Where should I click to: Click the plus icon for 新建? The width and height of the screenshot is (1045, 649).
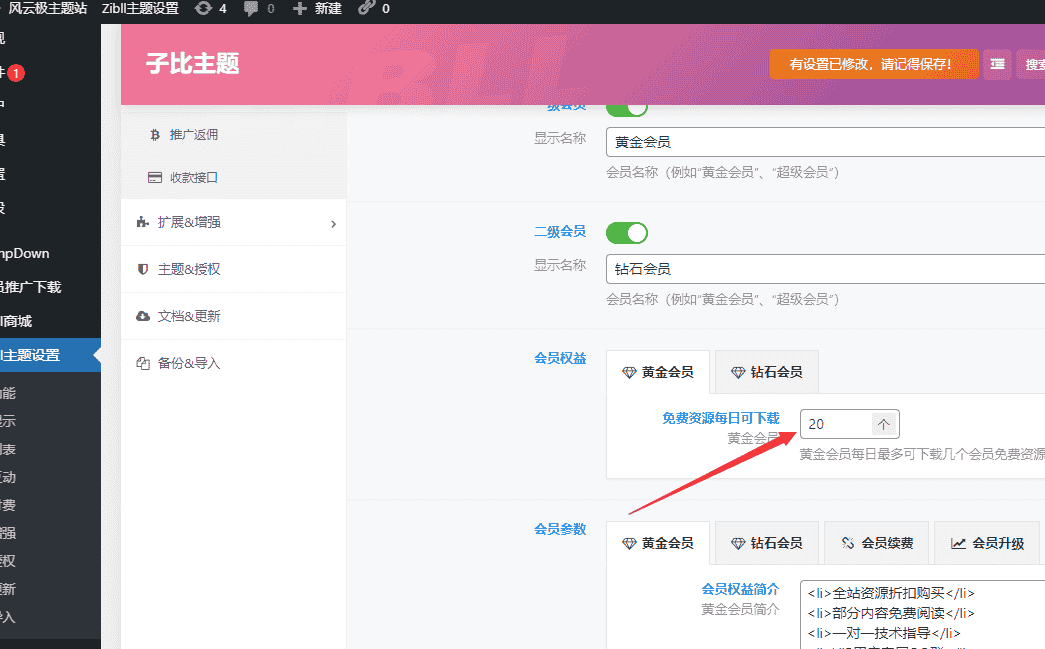click(x=299, y=9)
